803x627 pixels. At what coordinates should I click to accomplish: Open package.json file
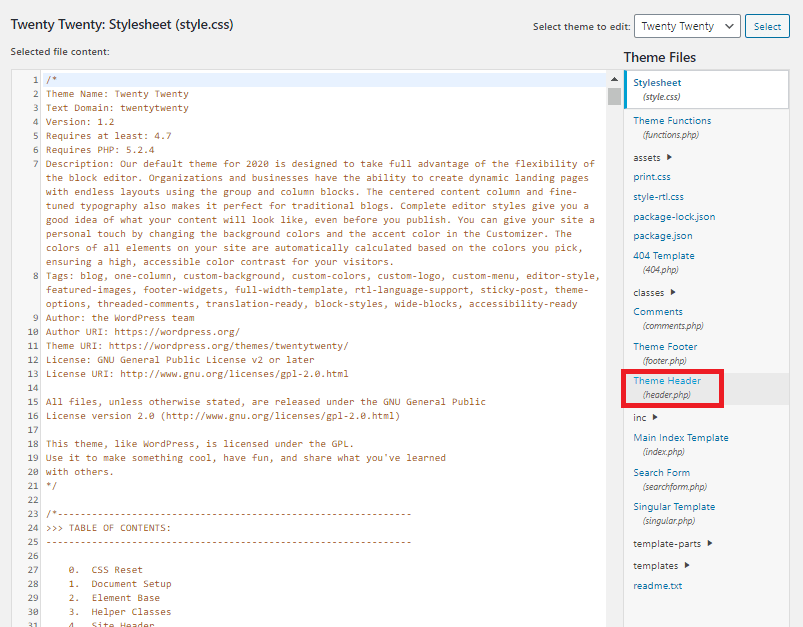[663, 236]
